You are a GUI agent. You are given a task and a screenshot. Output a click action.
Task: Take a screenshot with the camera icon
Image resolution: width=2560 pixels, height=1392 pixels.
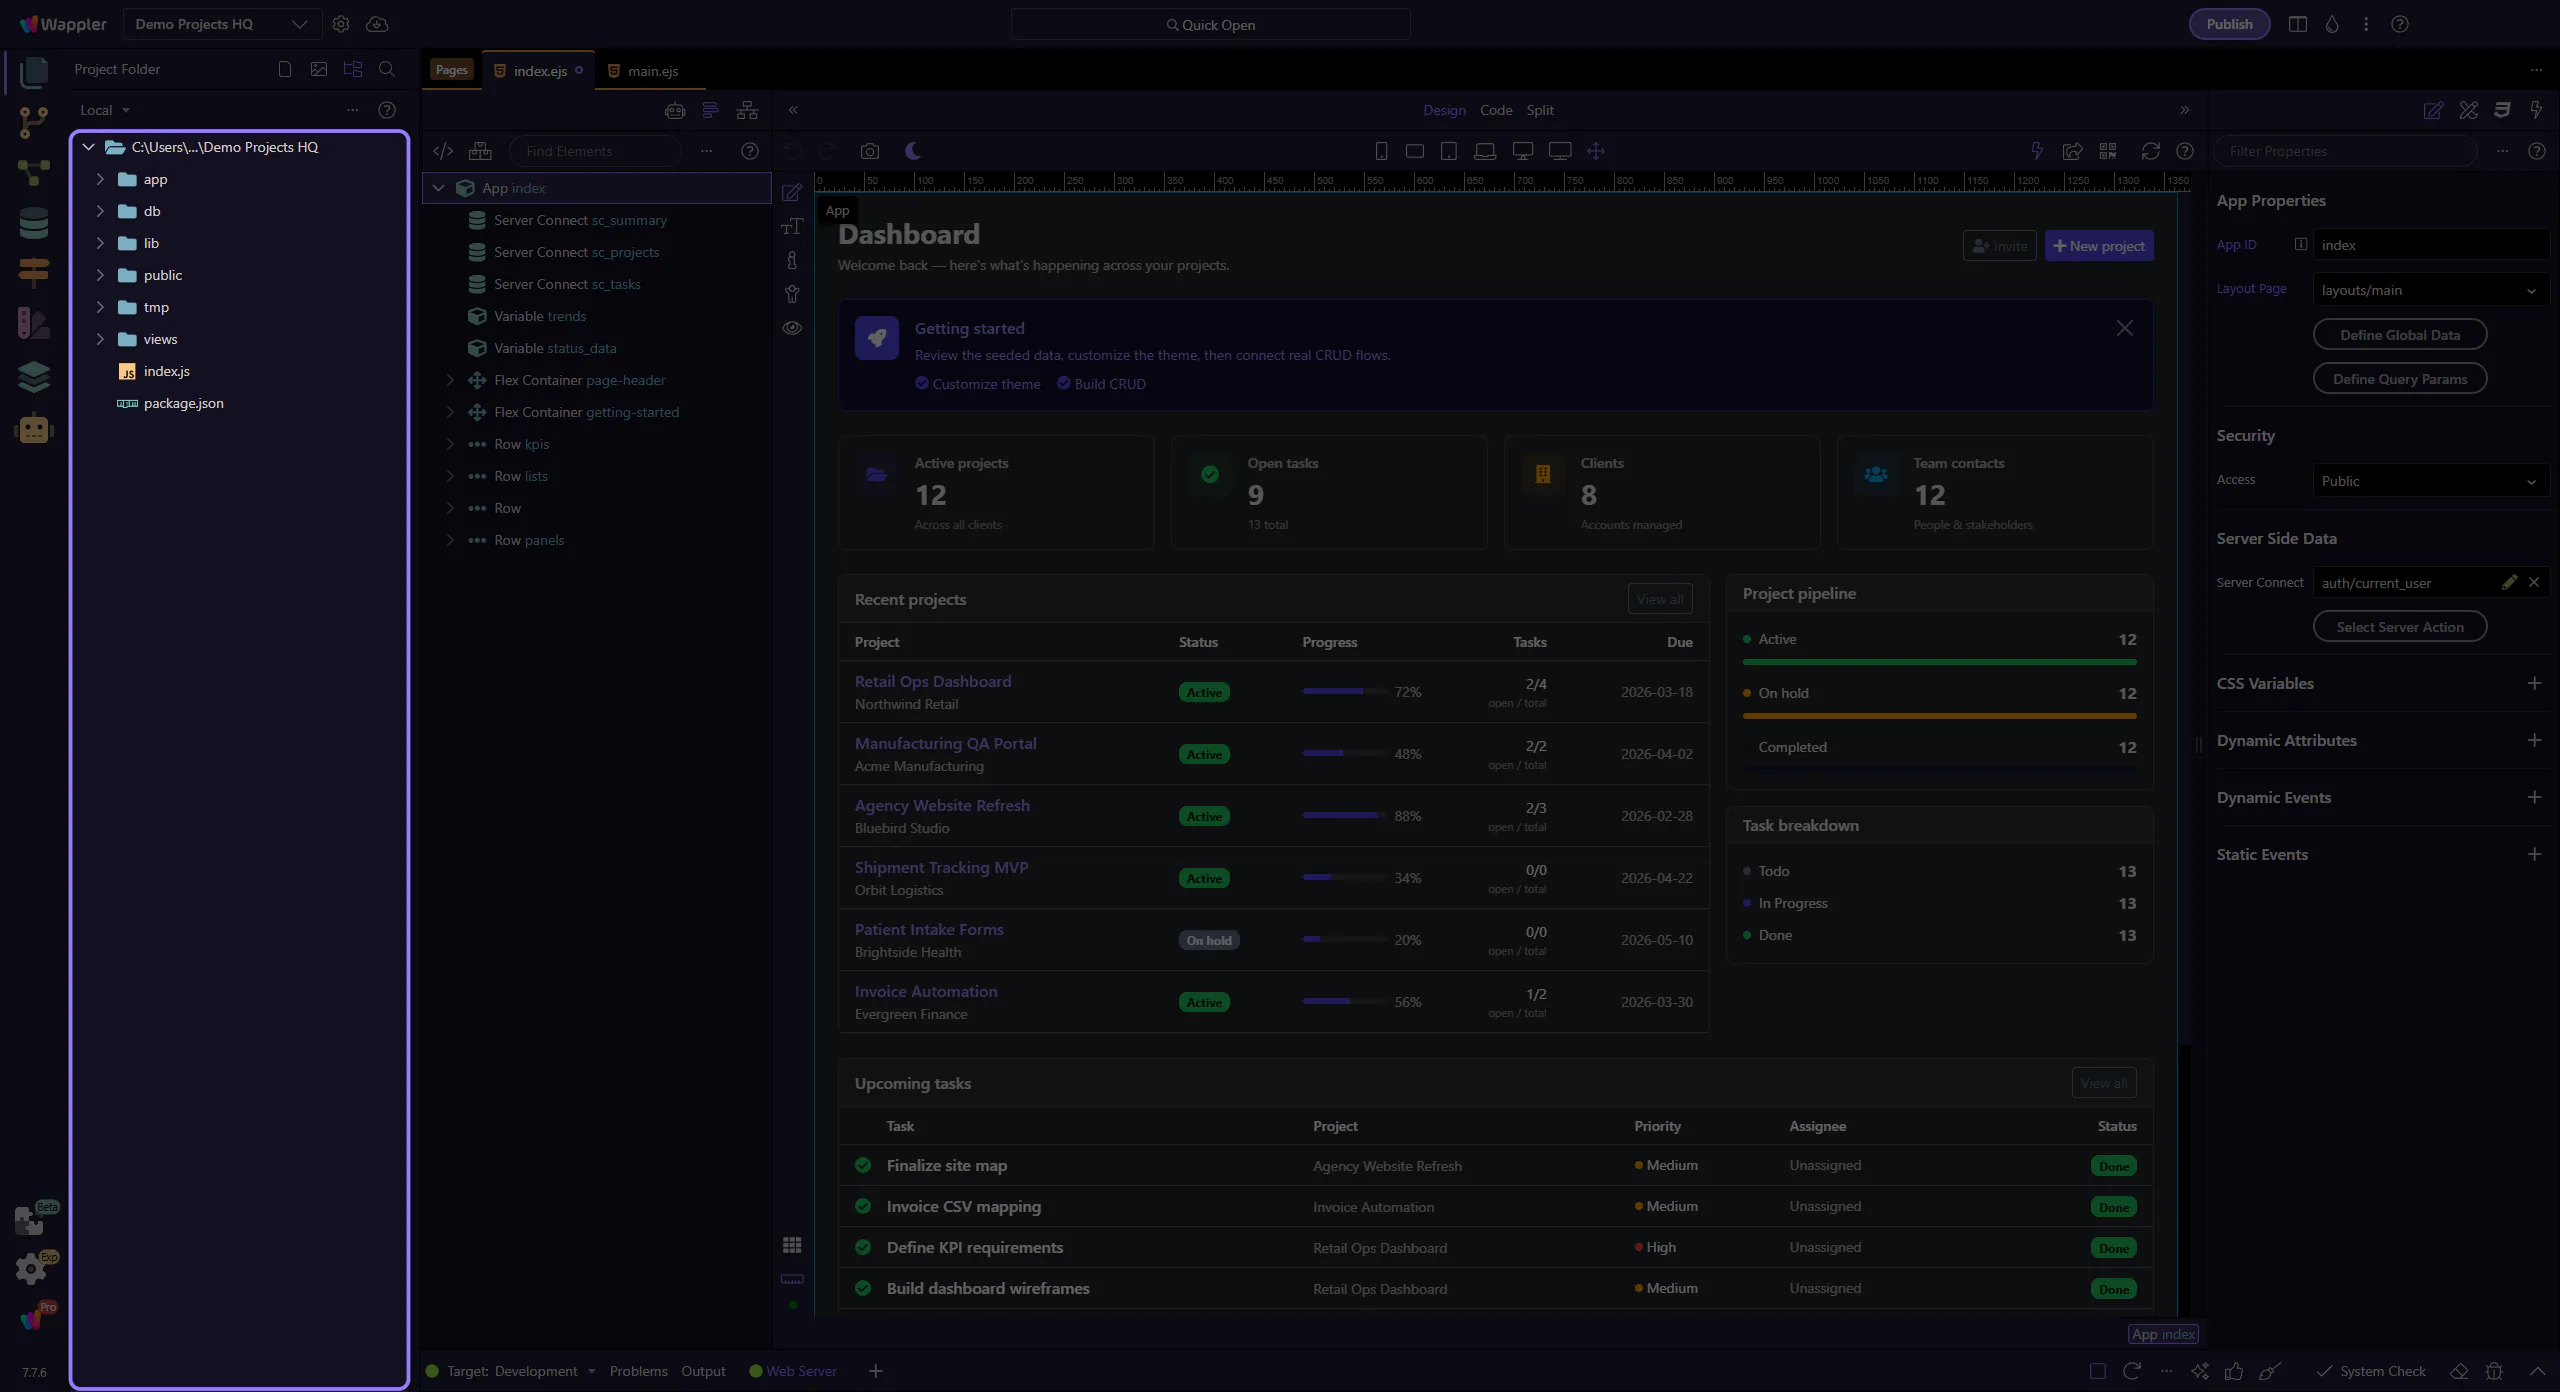pyautogui.click(x=869, y=151)
